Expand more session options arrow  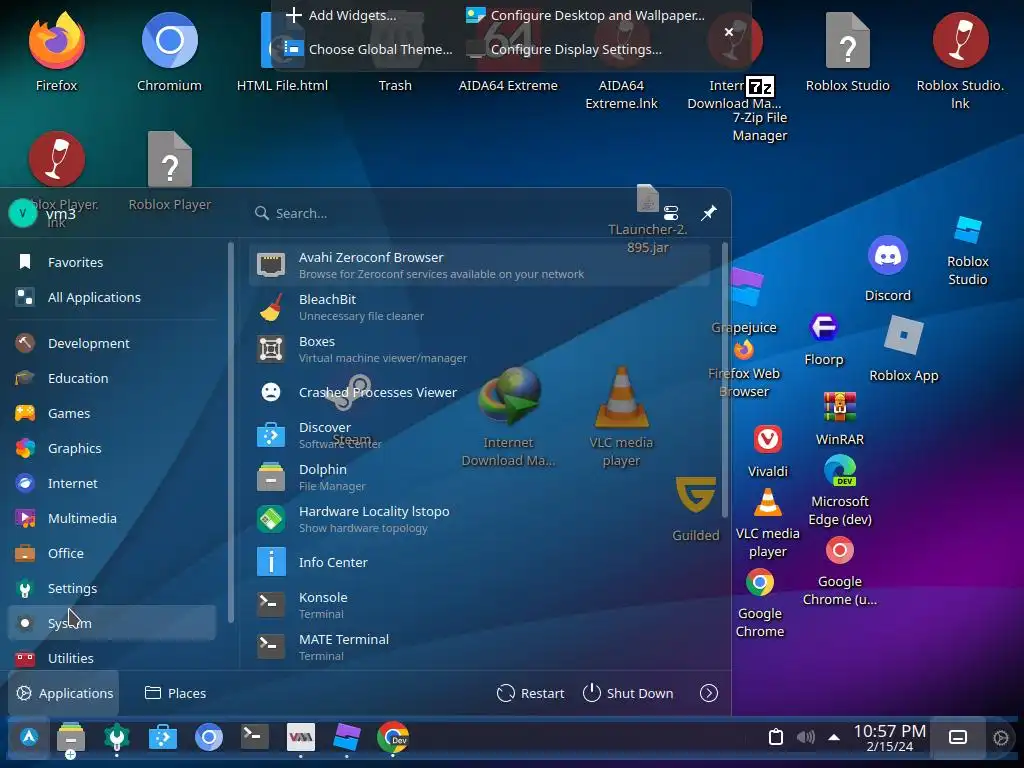[x=709, y=693]
